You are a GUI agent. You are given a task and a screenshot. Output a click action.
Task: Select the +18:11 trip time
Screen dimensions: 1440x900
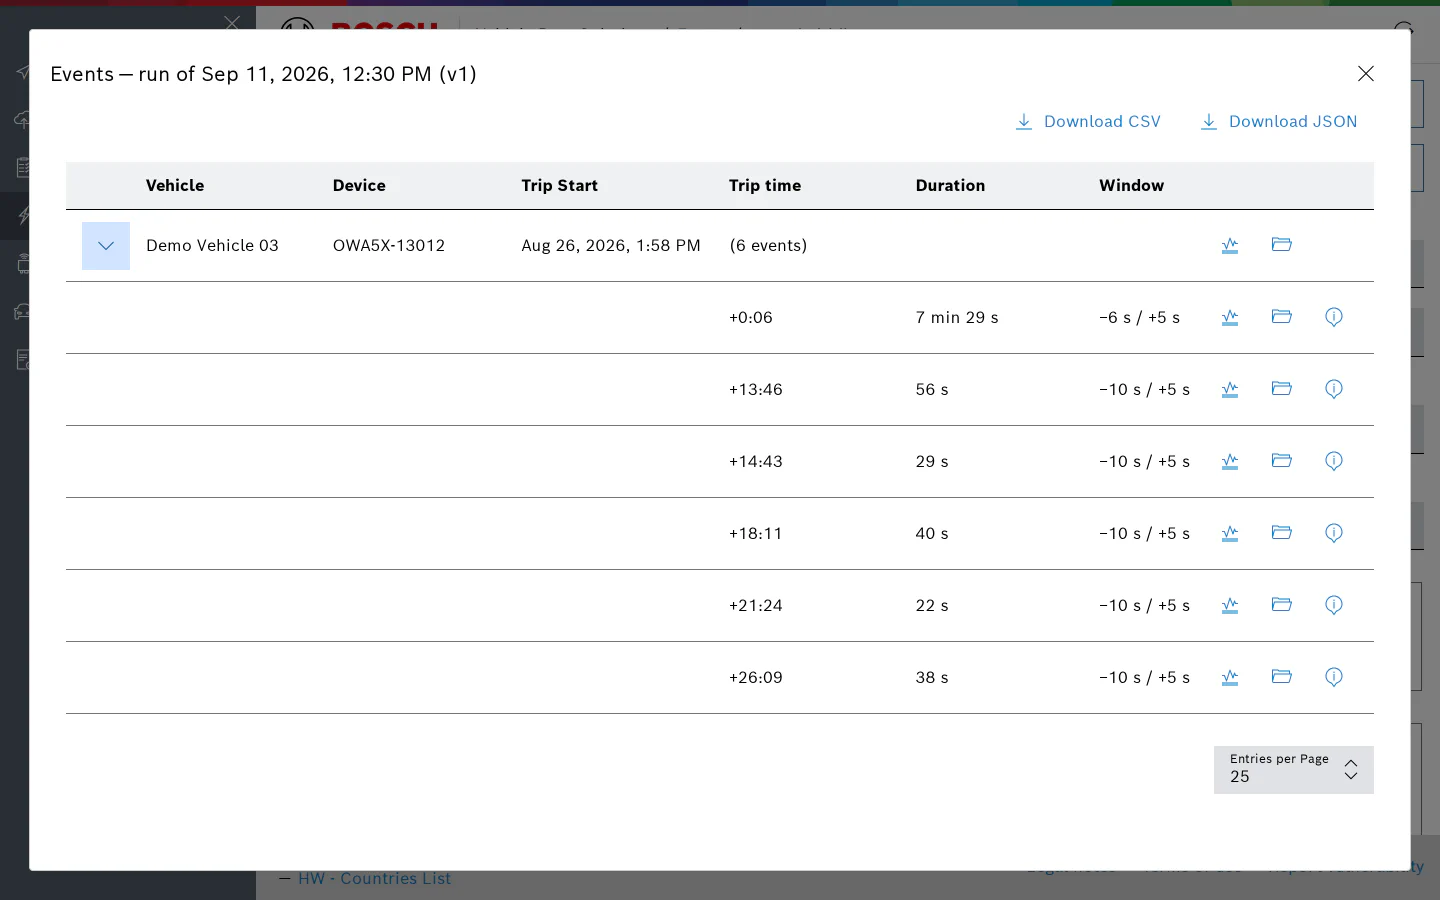click(756, 534)
